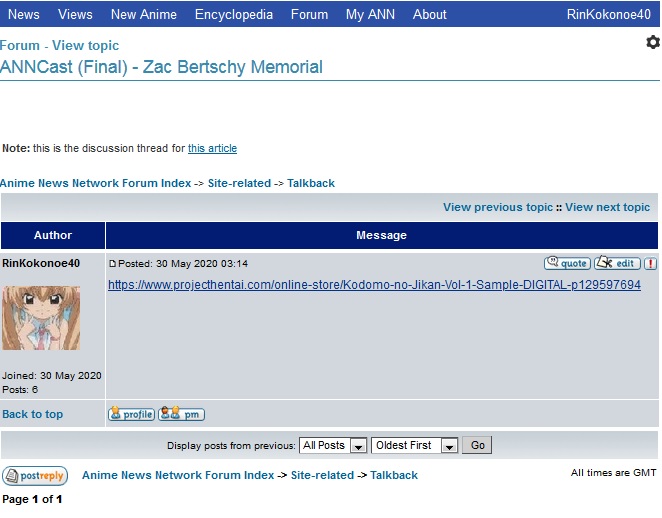Image resolution: width=662 pixels, height=518 pixels.
Task: Click 'Display posts from previous:' label
Action: click(231, 446)
